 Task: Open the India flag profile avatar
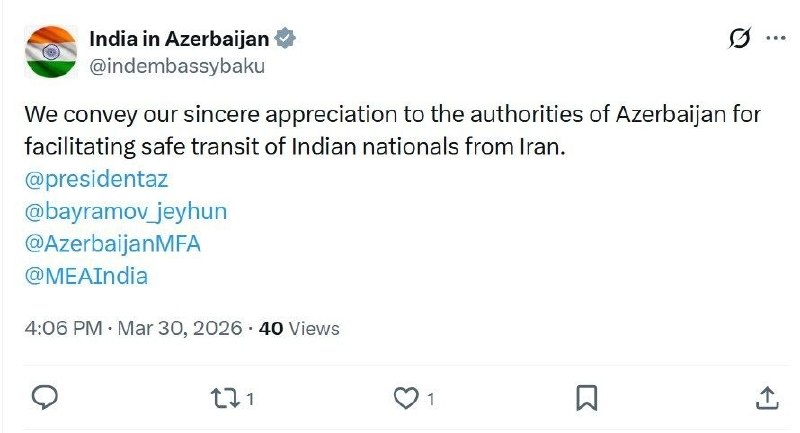(x=51, y=52)
